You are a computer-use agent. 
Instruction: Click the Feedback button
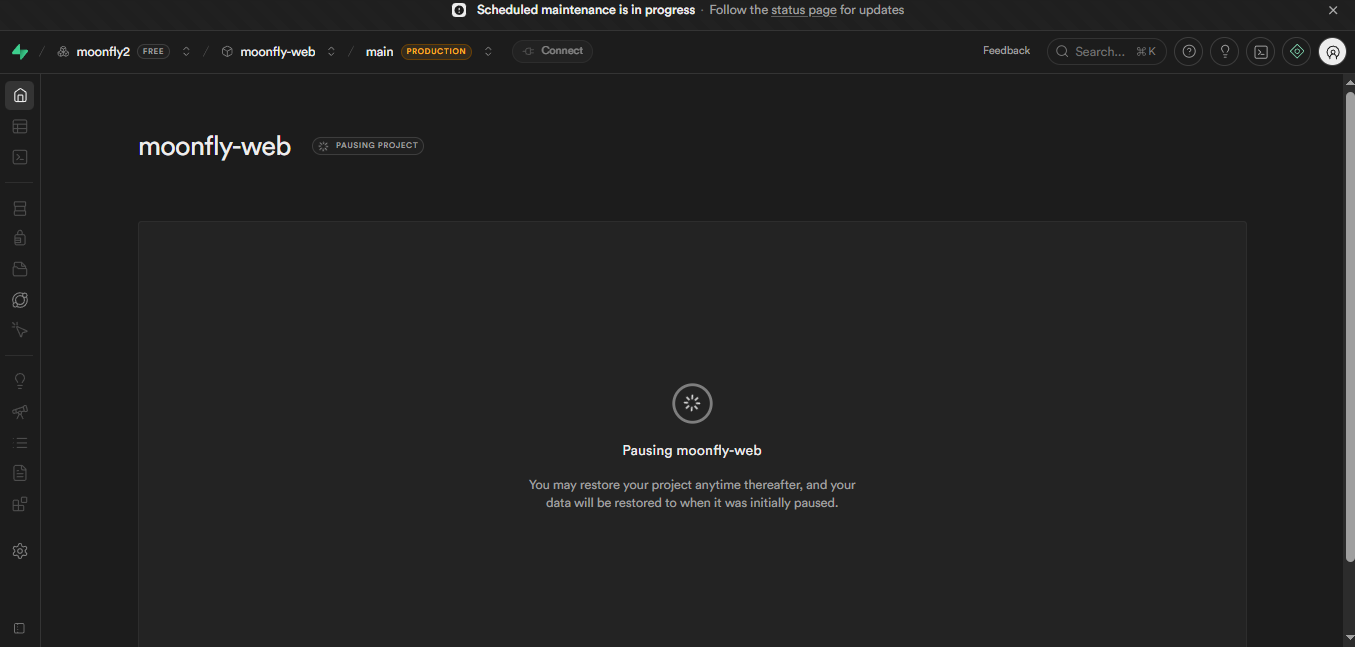tap(1006, 51)
